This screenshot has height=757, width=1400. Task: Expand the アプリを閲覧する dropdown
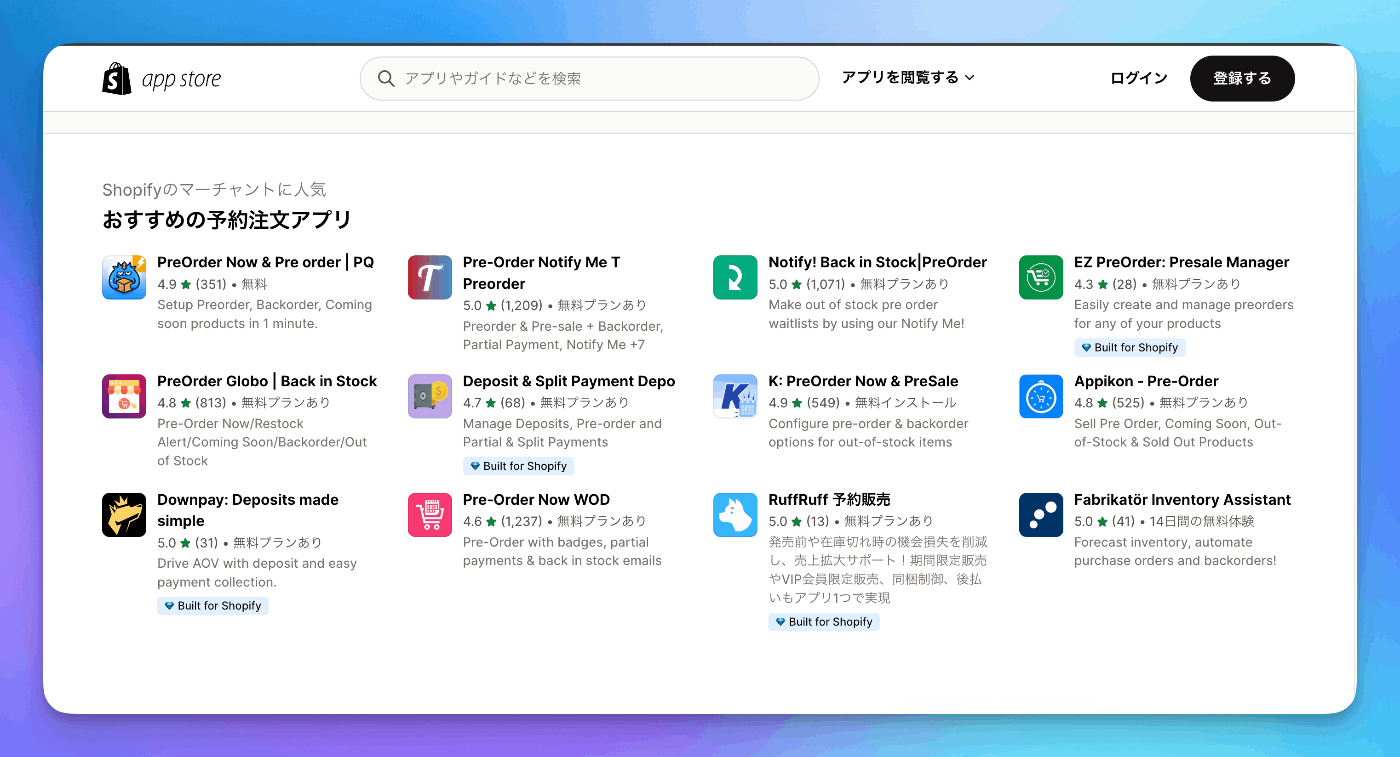(908, 77)
